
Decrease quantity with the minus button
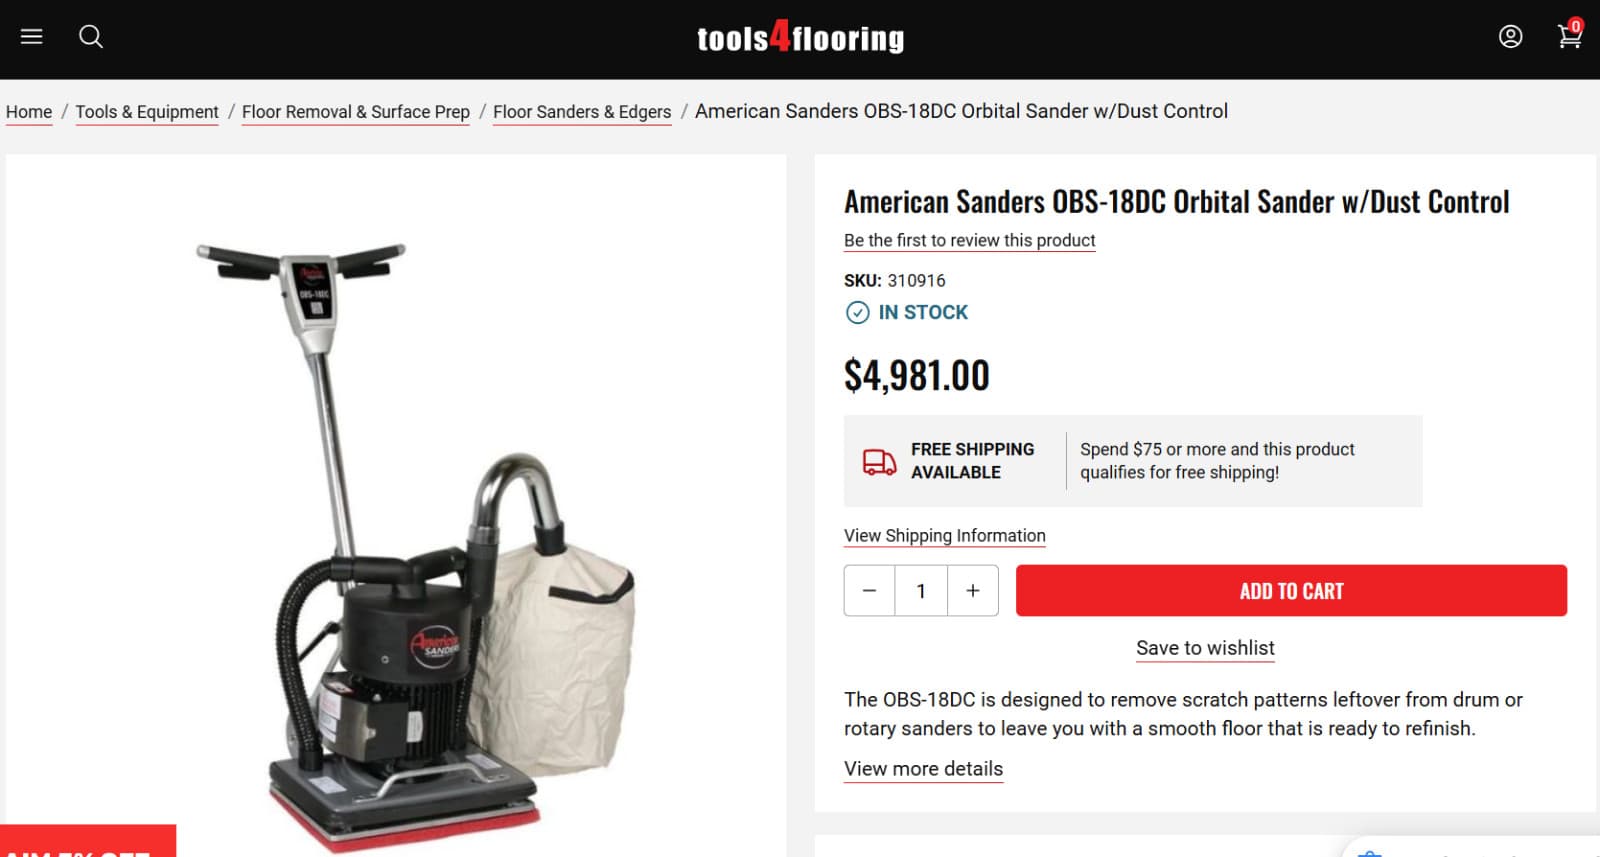pos(868,590)
